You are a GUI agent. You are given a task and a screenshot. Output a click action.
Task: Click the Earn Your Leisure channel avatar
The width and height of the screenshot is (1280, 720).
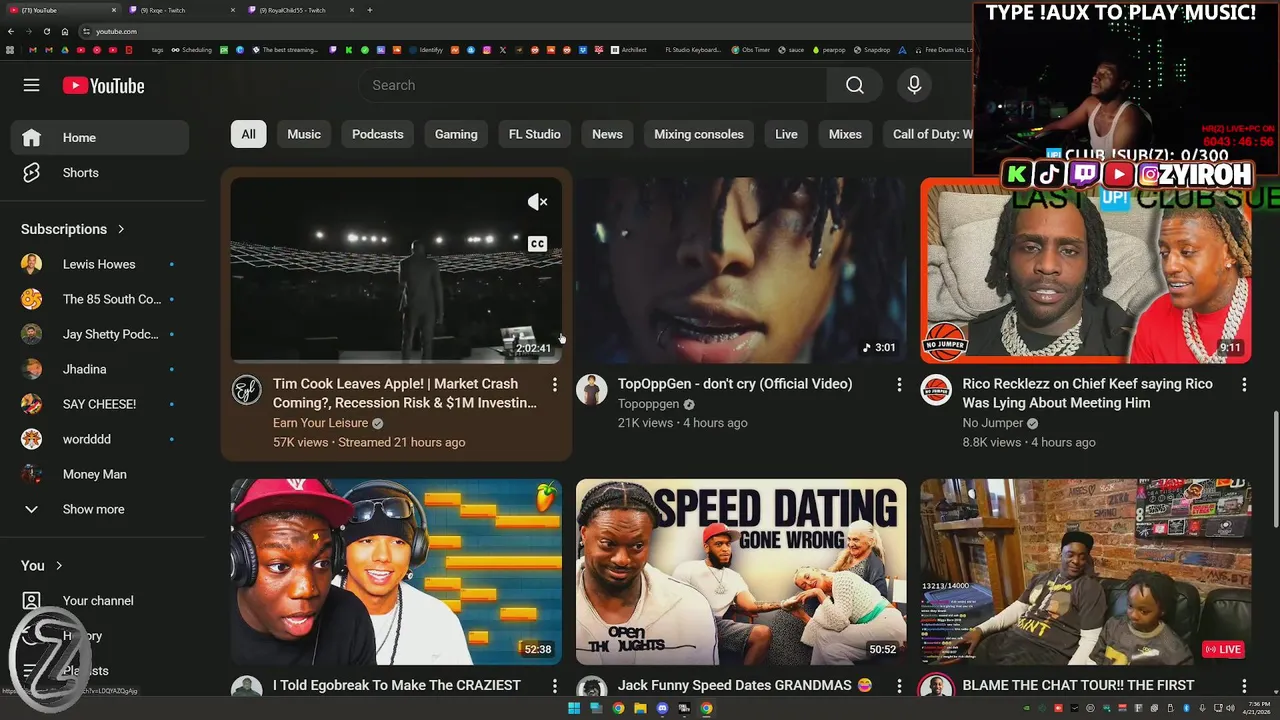coord(246,390)
